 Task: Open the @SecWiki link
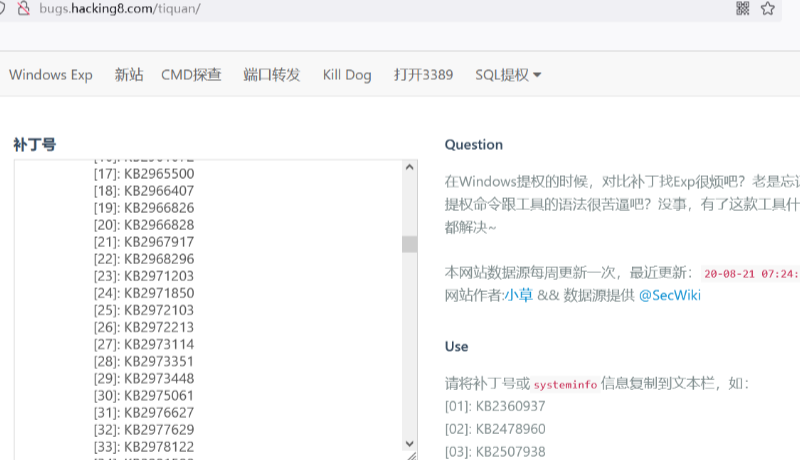[670, 295]
